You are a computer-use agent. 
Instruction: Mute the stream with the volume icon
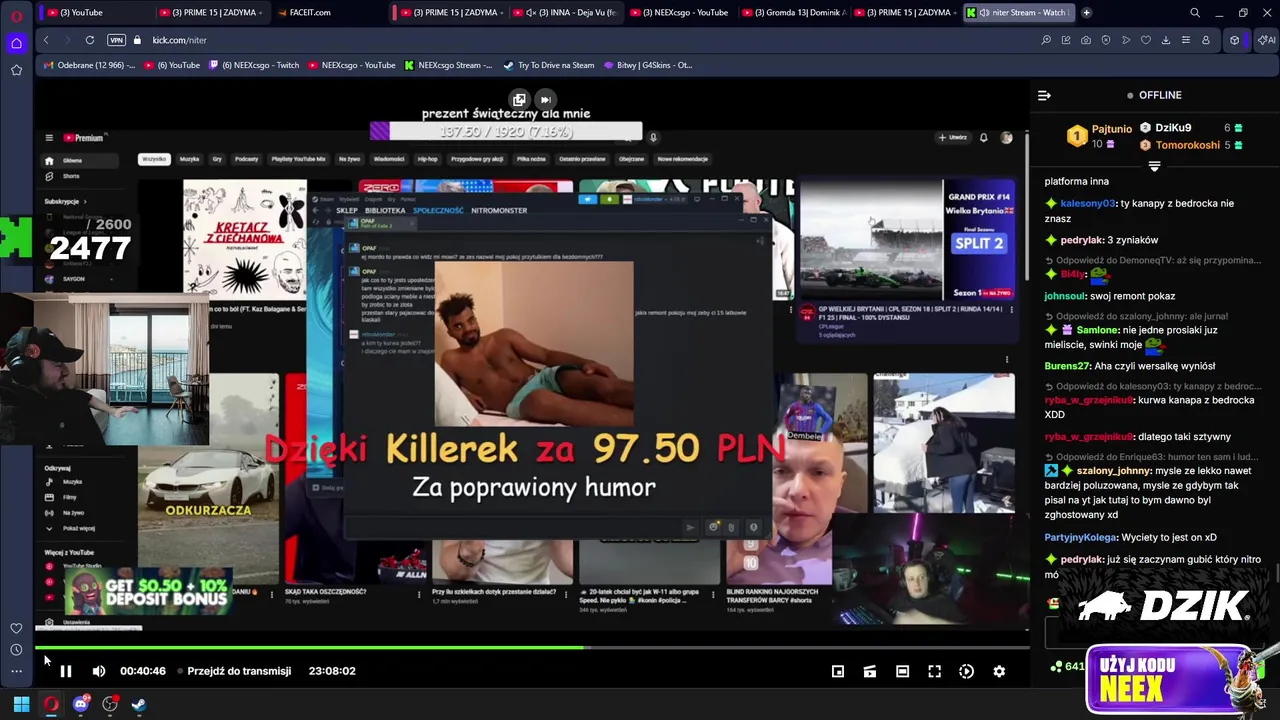coord(99,671)
